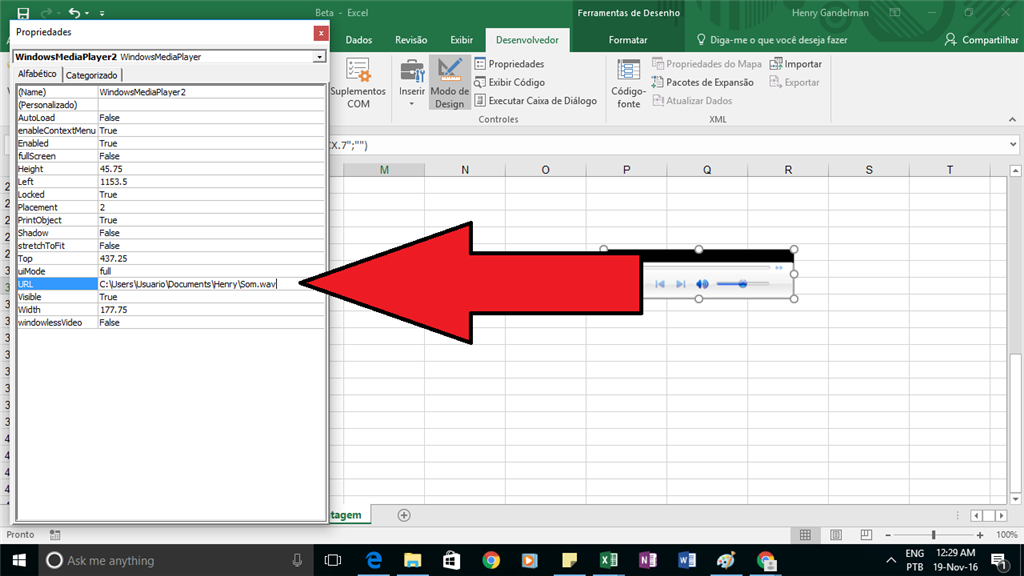Screen dimensions: 1024x576
Task: Collapse the ribbon with the arrow
Action: [x=1012, y=120]
